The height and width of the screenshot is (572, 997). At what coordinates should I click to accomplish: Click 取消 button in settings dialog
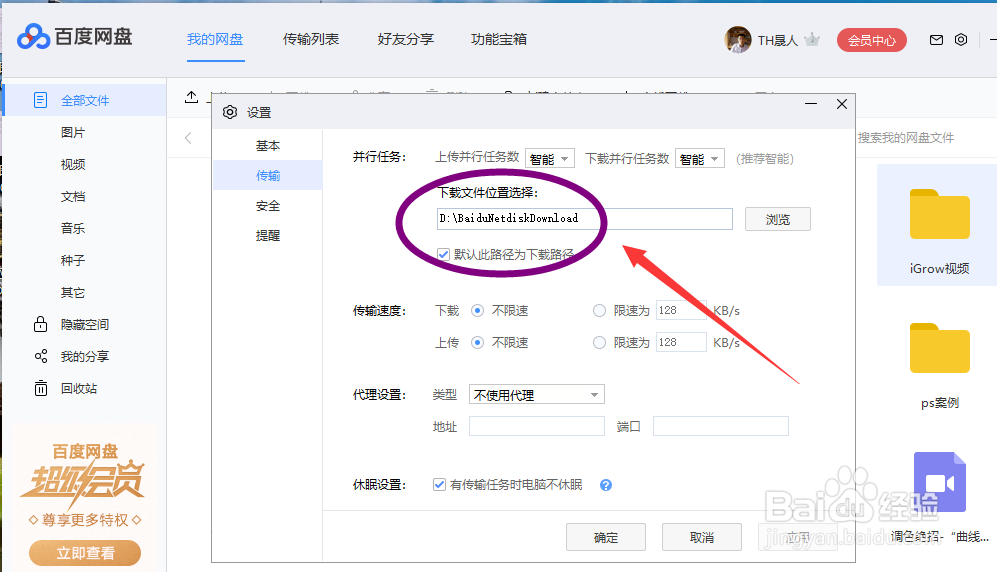pyautogui.click(x=702, y=537)
